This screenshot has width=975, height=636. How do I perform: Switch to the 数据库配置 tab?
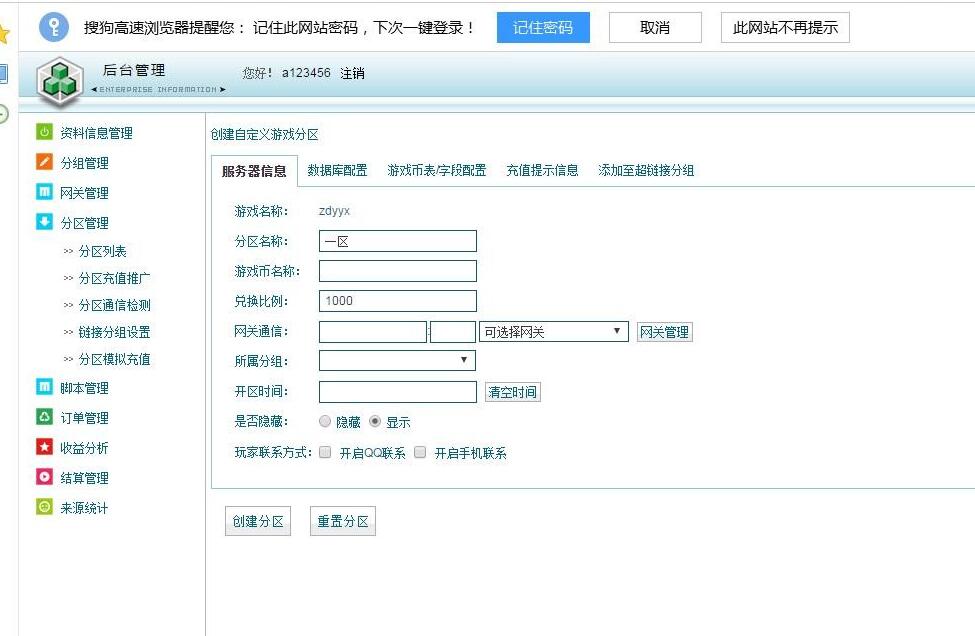click(337, 170)
